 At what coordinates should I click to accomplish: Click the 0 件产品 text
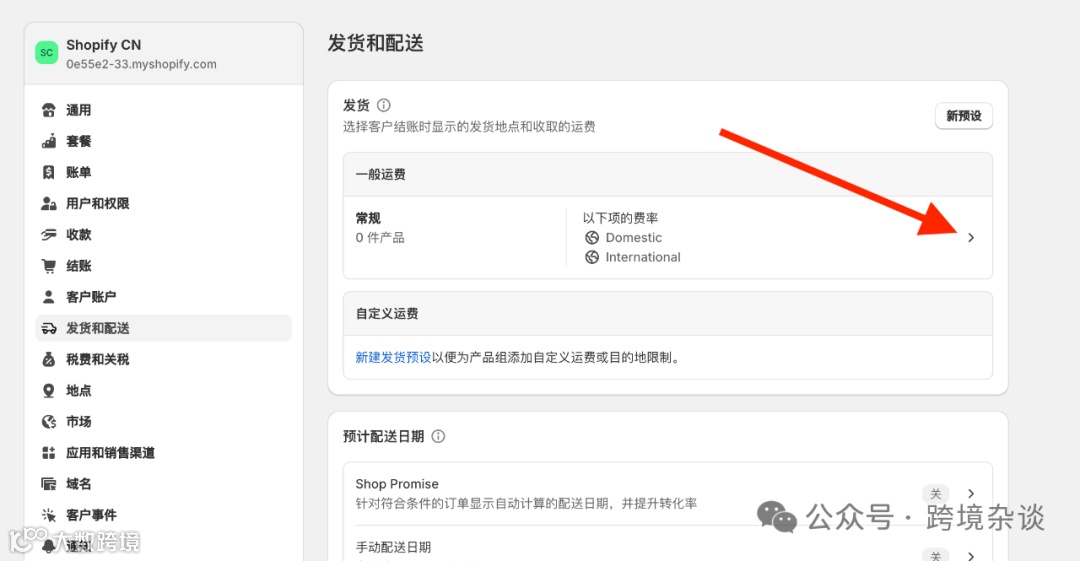[380, 238]
